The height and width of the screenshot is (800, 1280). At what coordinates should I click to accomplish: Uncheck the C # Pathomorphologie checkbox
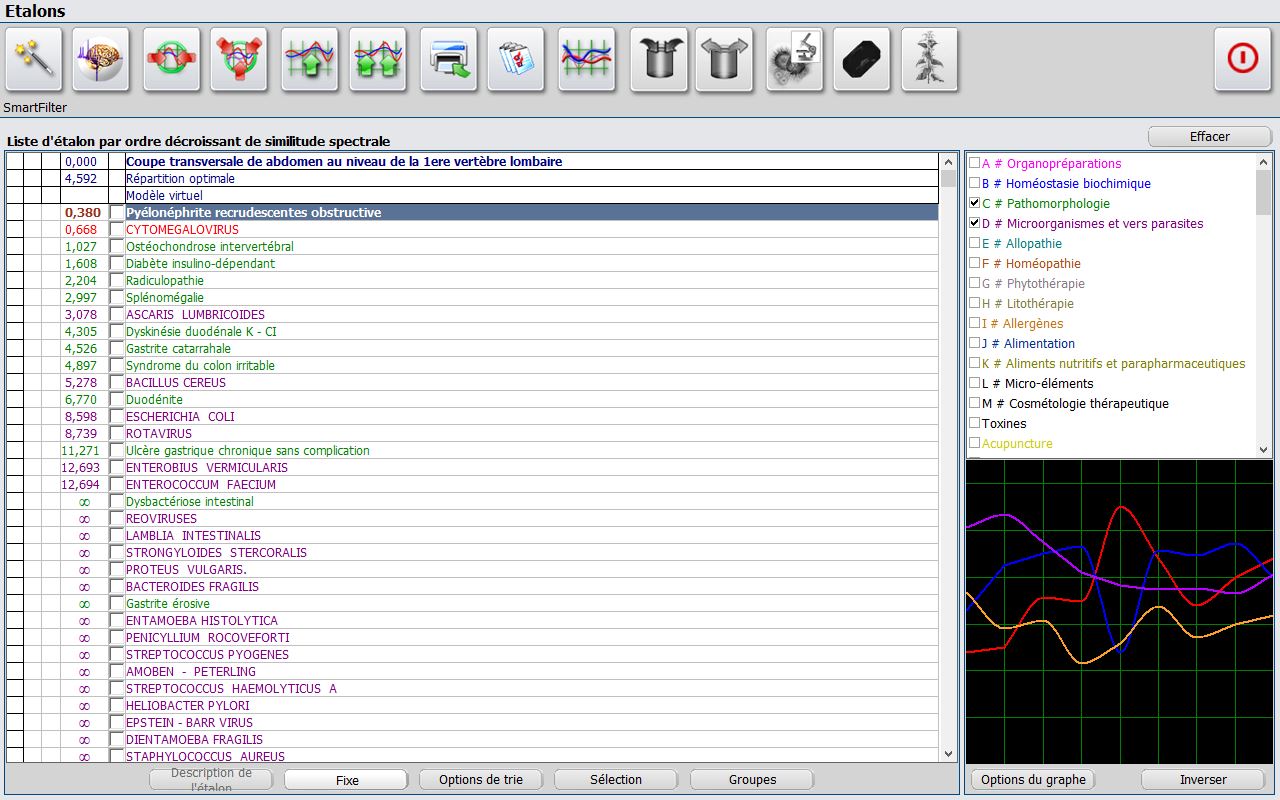point(975,203)
